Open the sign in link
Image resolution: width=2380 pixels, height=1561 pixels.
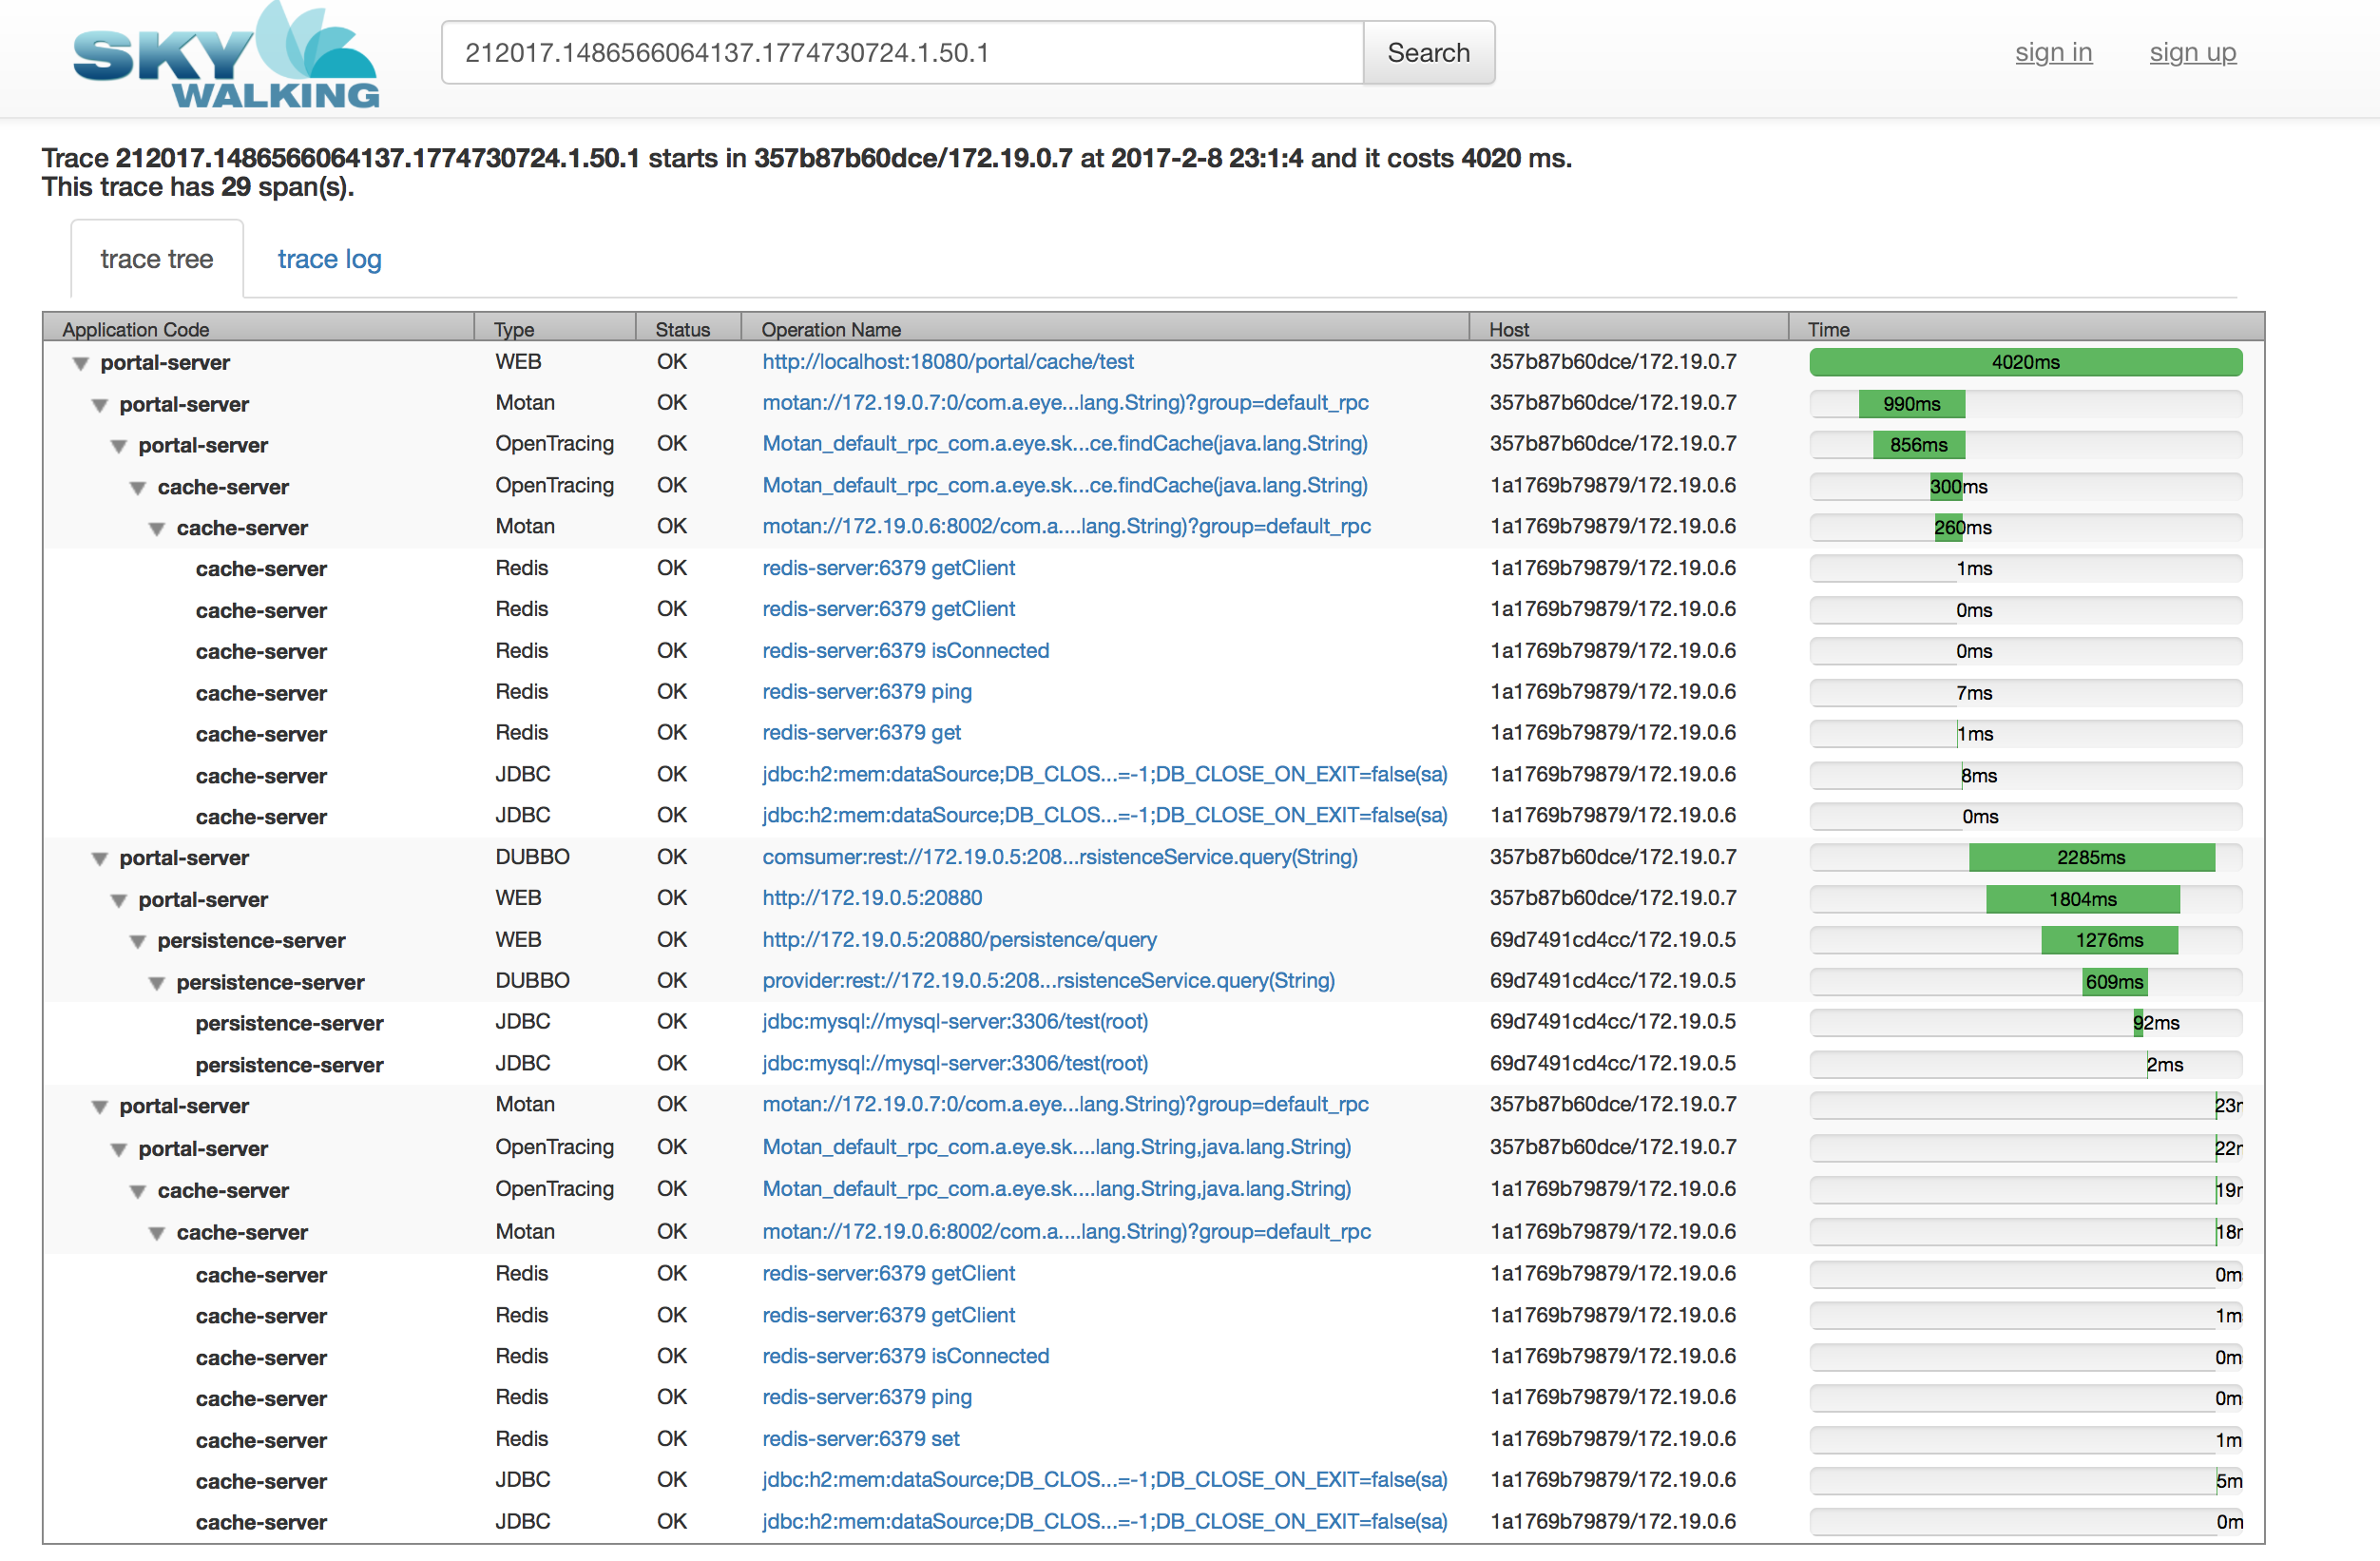click(2053, 52)
